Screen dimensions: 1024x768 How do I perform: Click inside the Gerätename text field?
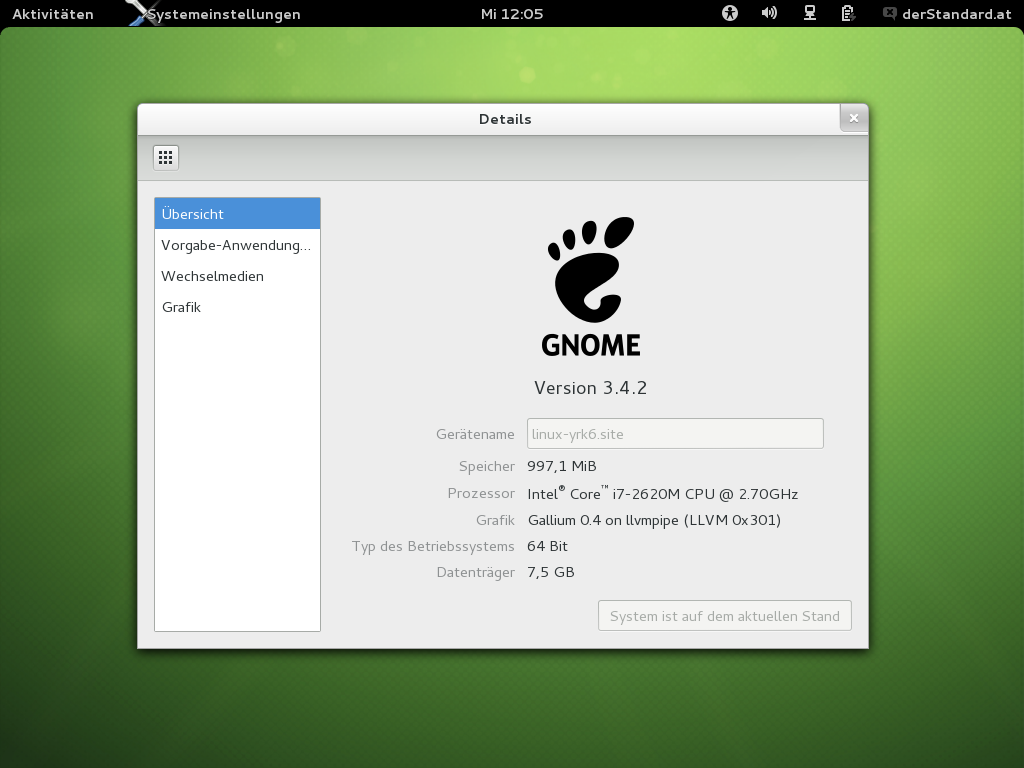(x=675, y=433)
